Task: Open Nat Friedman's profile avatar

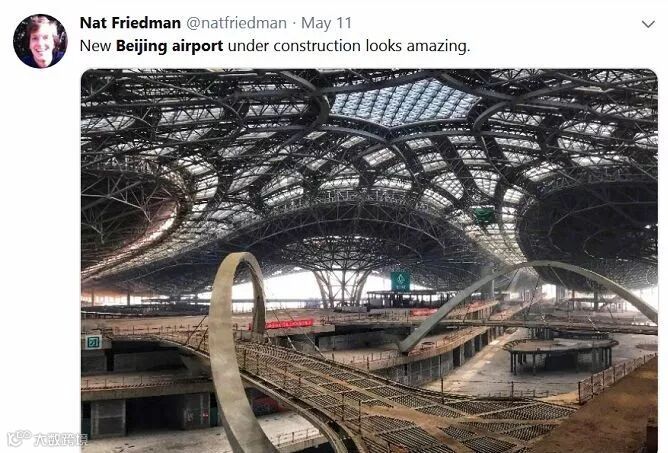Action: pyautogui.click(x=40, y=41)
